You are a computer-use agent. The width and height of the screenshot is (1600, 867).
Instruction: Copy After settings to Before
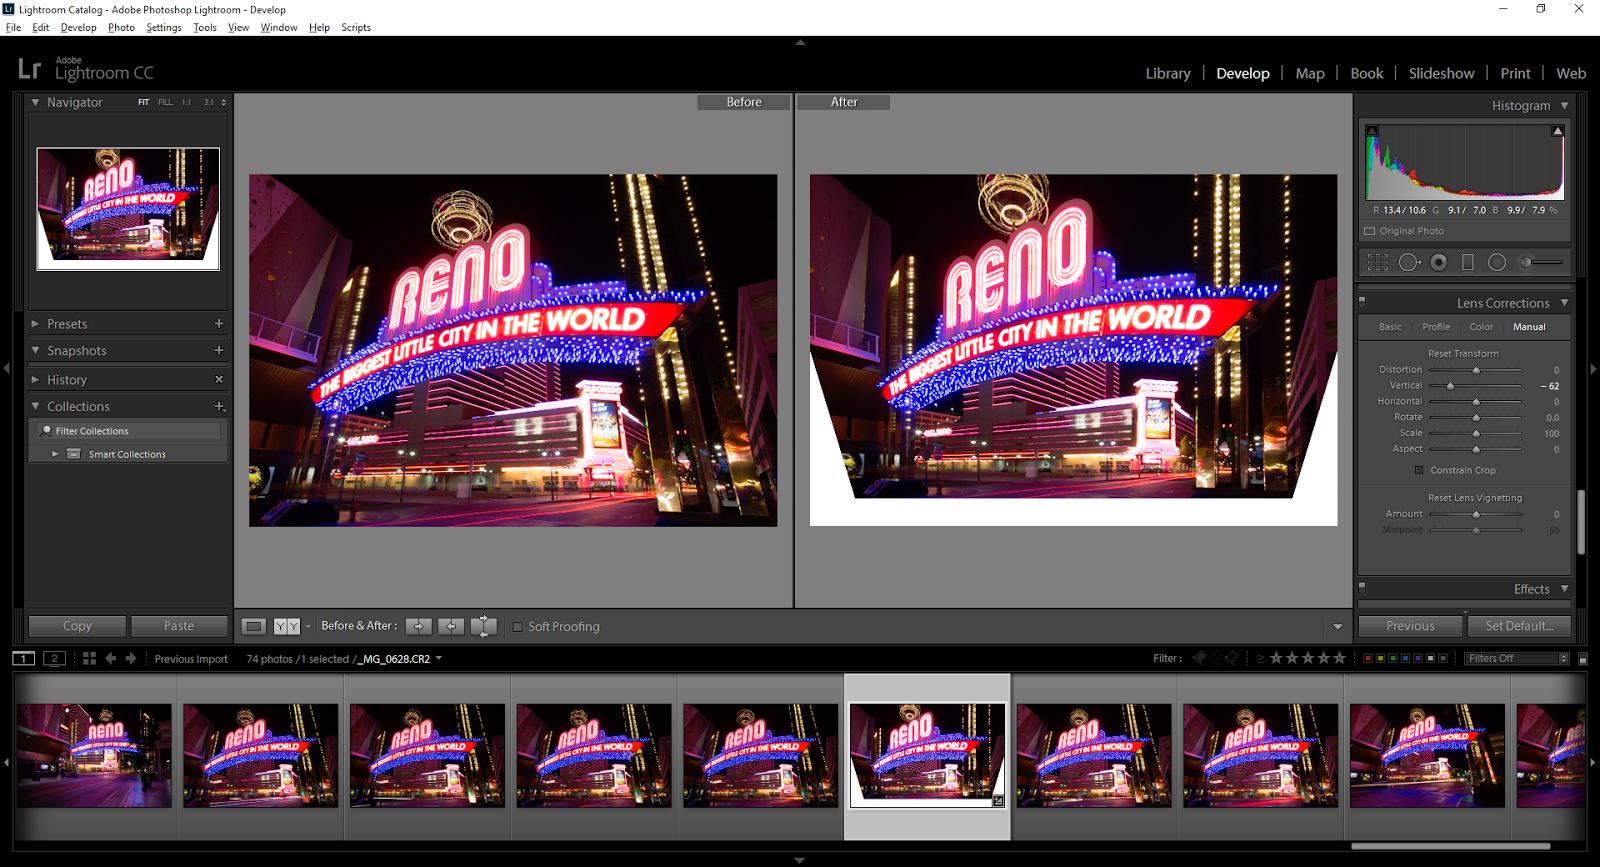[451, 626]
